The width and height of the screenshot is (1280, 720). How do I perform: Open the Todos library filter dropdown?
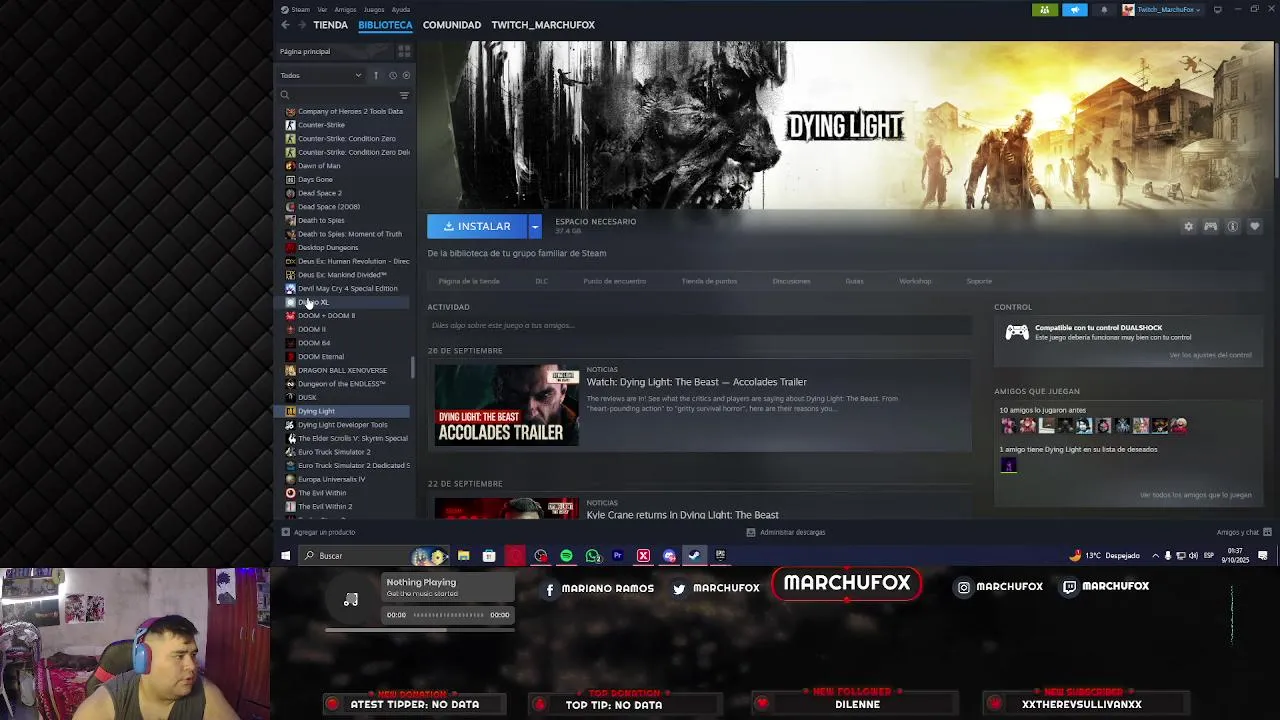coord(321,75)
